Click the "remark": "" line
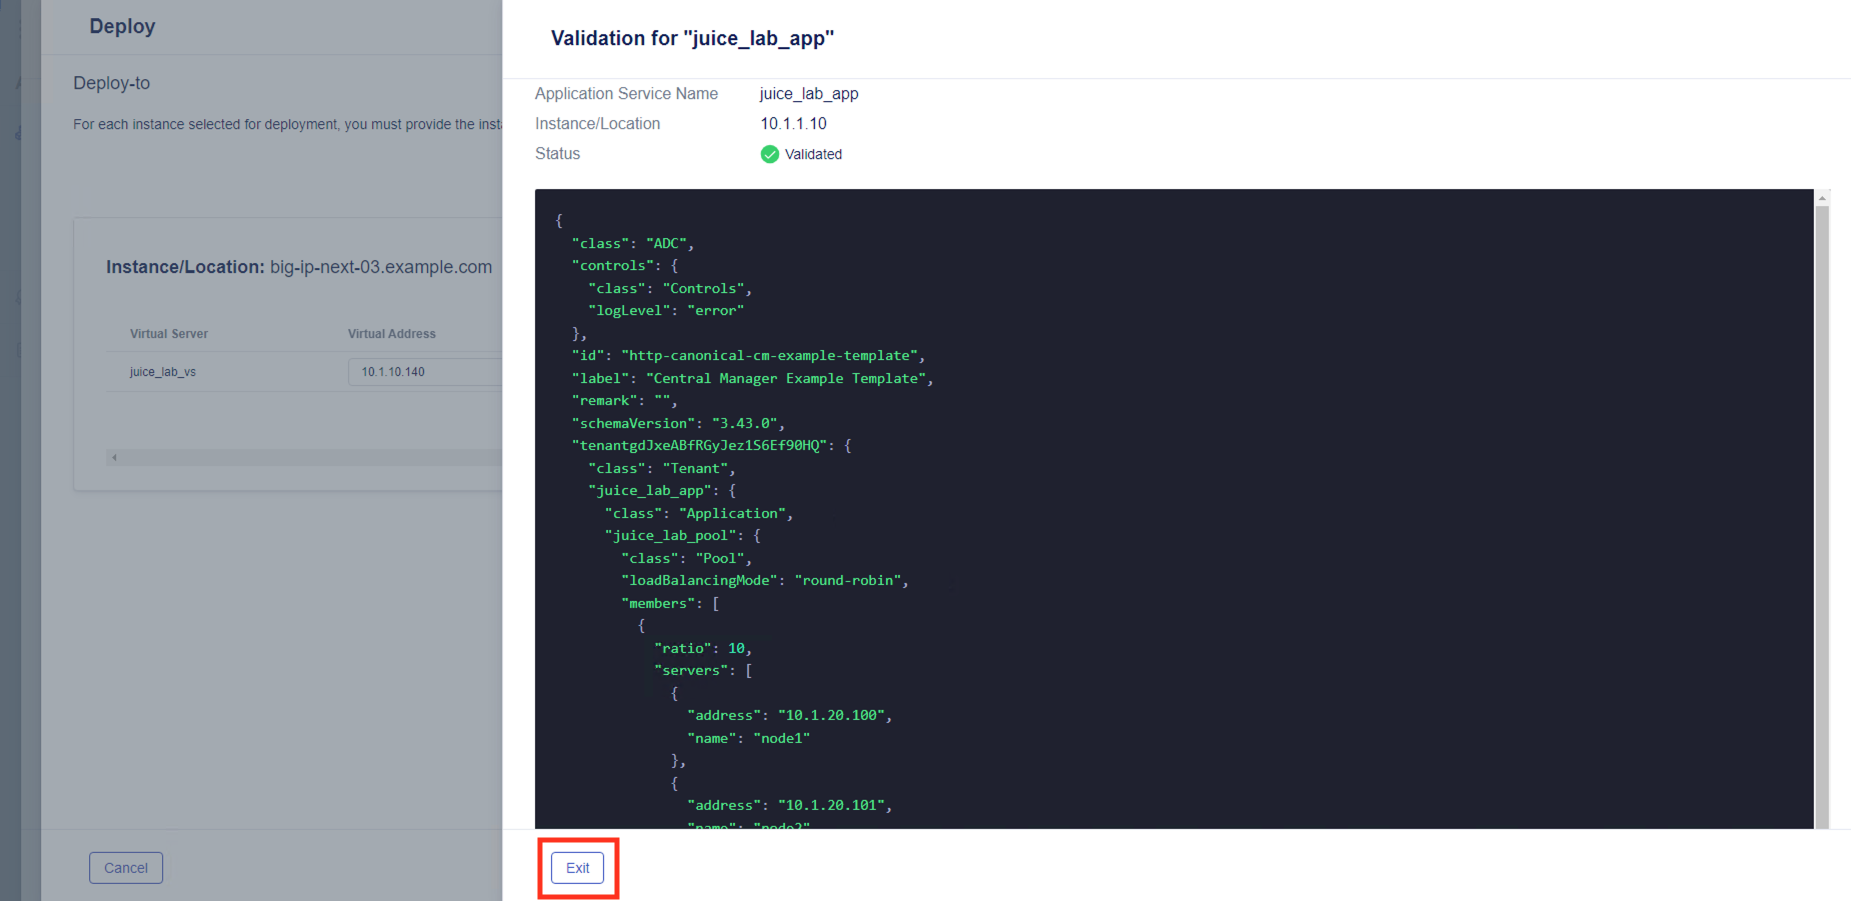Image resolution: width=1851 pixels, height=901 pixels. click(625, 401)
